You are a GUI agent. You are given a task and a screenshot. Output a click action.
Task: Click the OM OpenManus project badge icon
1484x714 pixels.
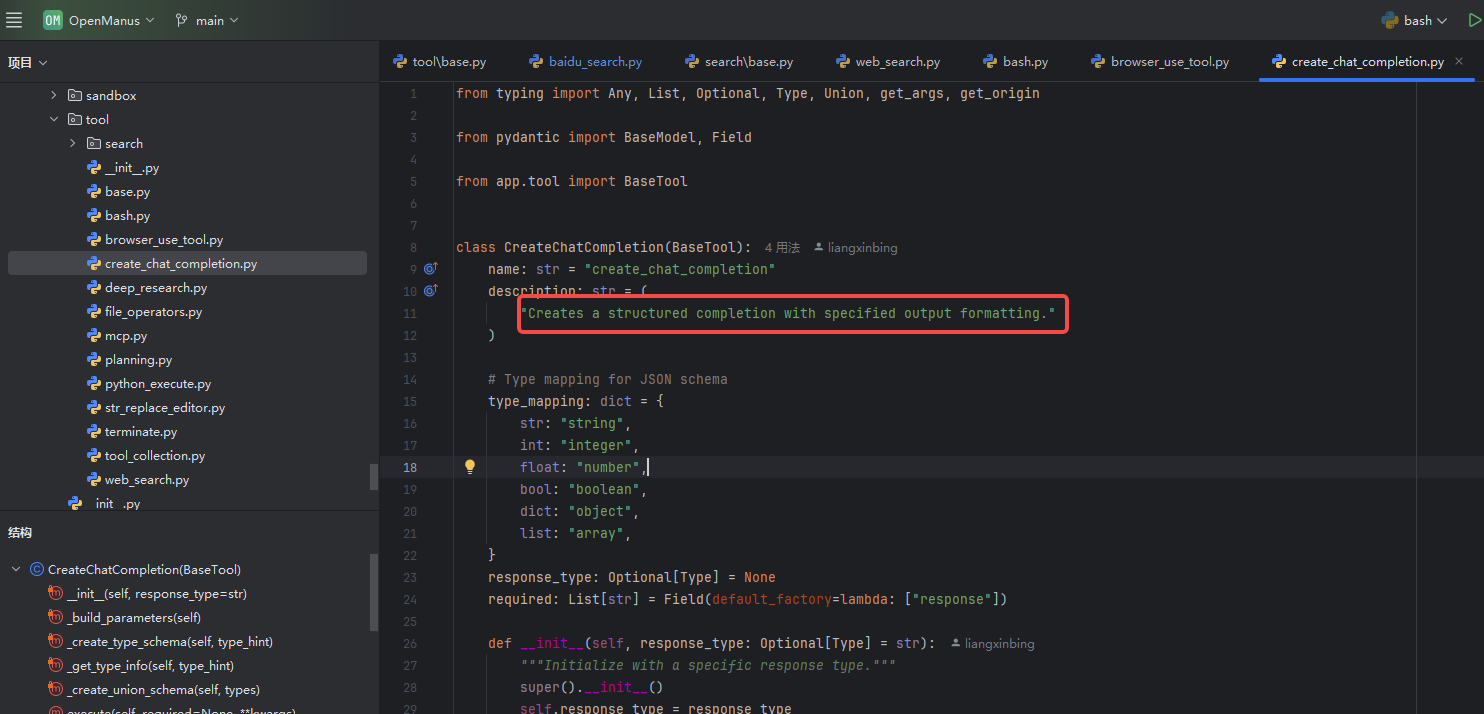pos(52,20)
